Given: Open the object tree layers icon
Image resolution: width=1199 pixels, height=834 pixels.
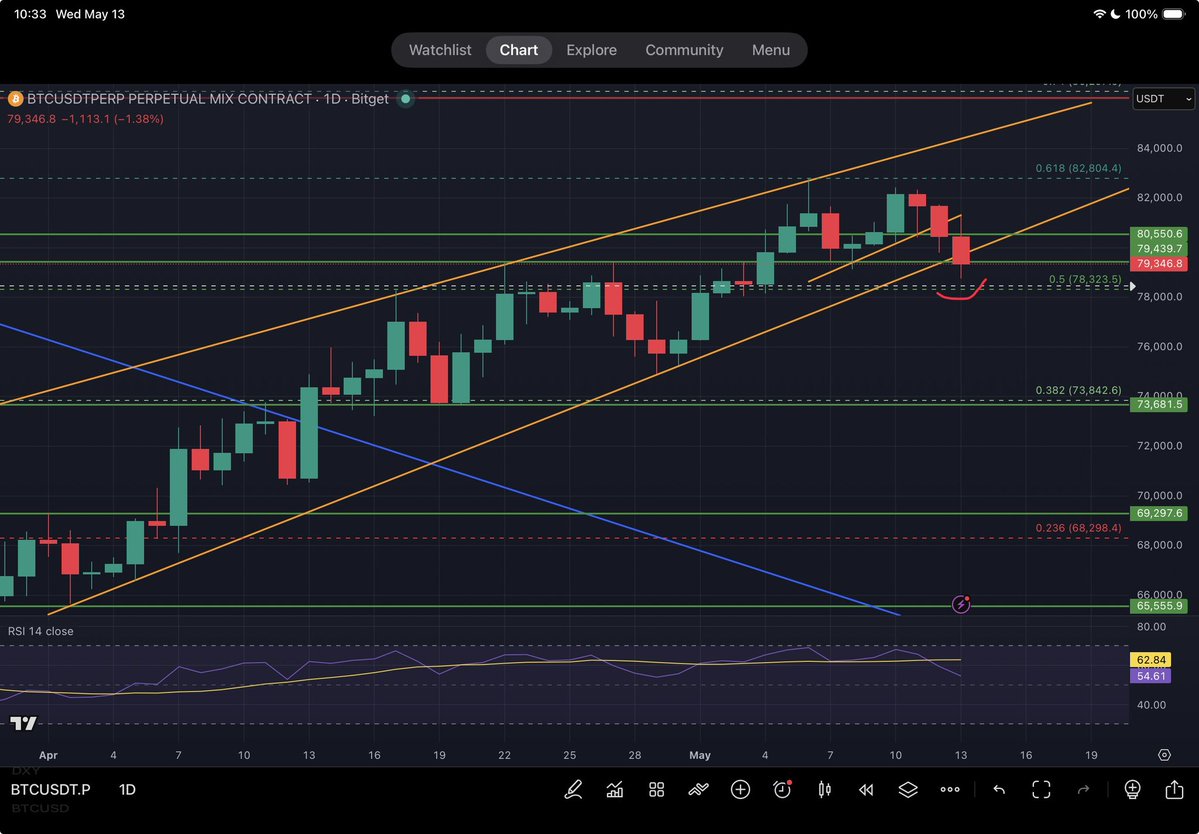Looking at the screenshot, I should (908, 790).
